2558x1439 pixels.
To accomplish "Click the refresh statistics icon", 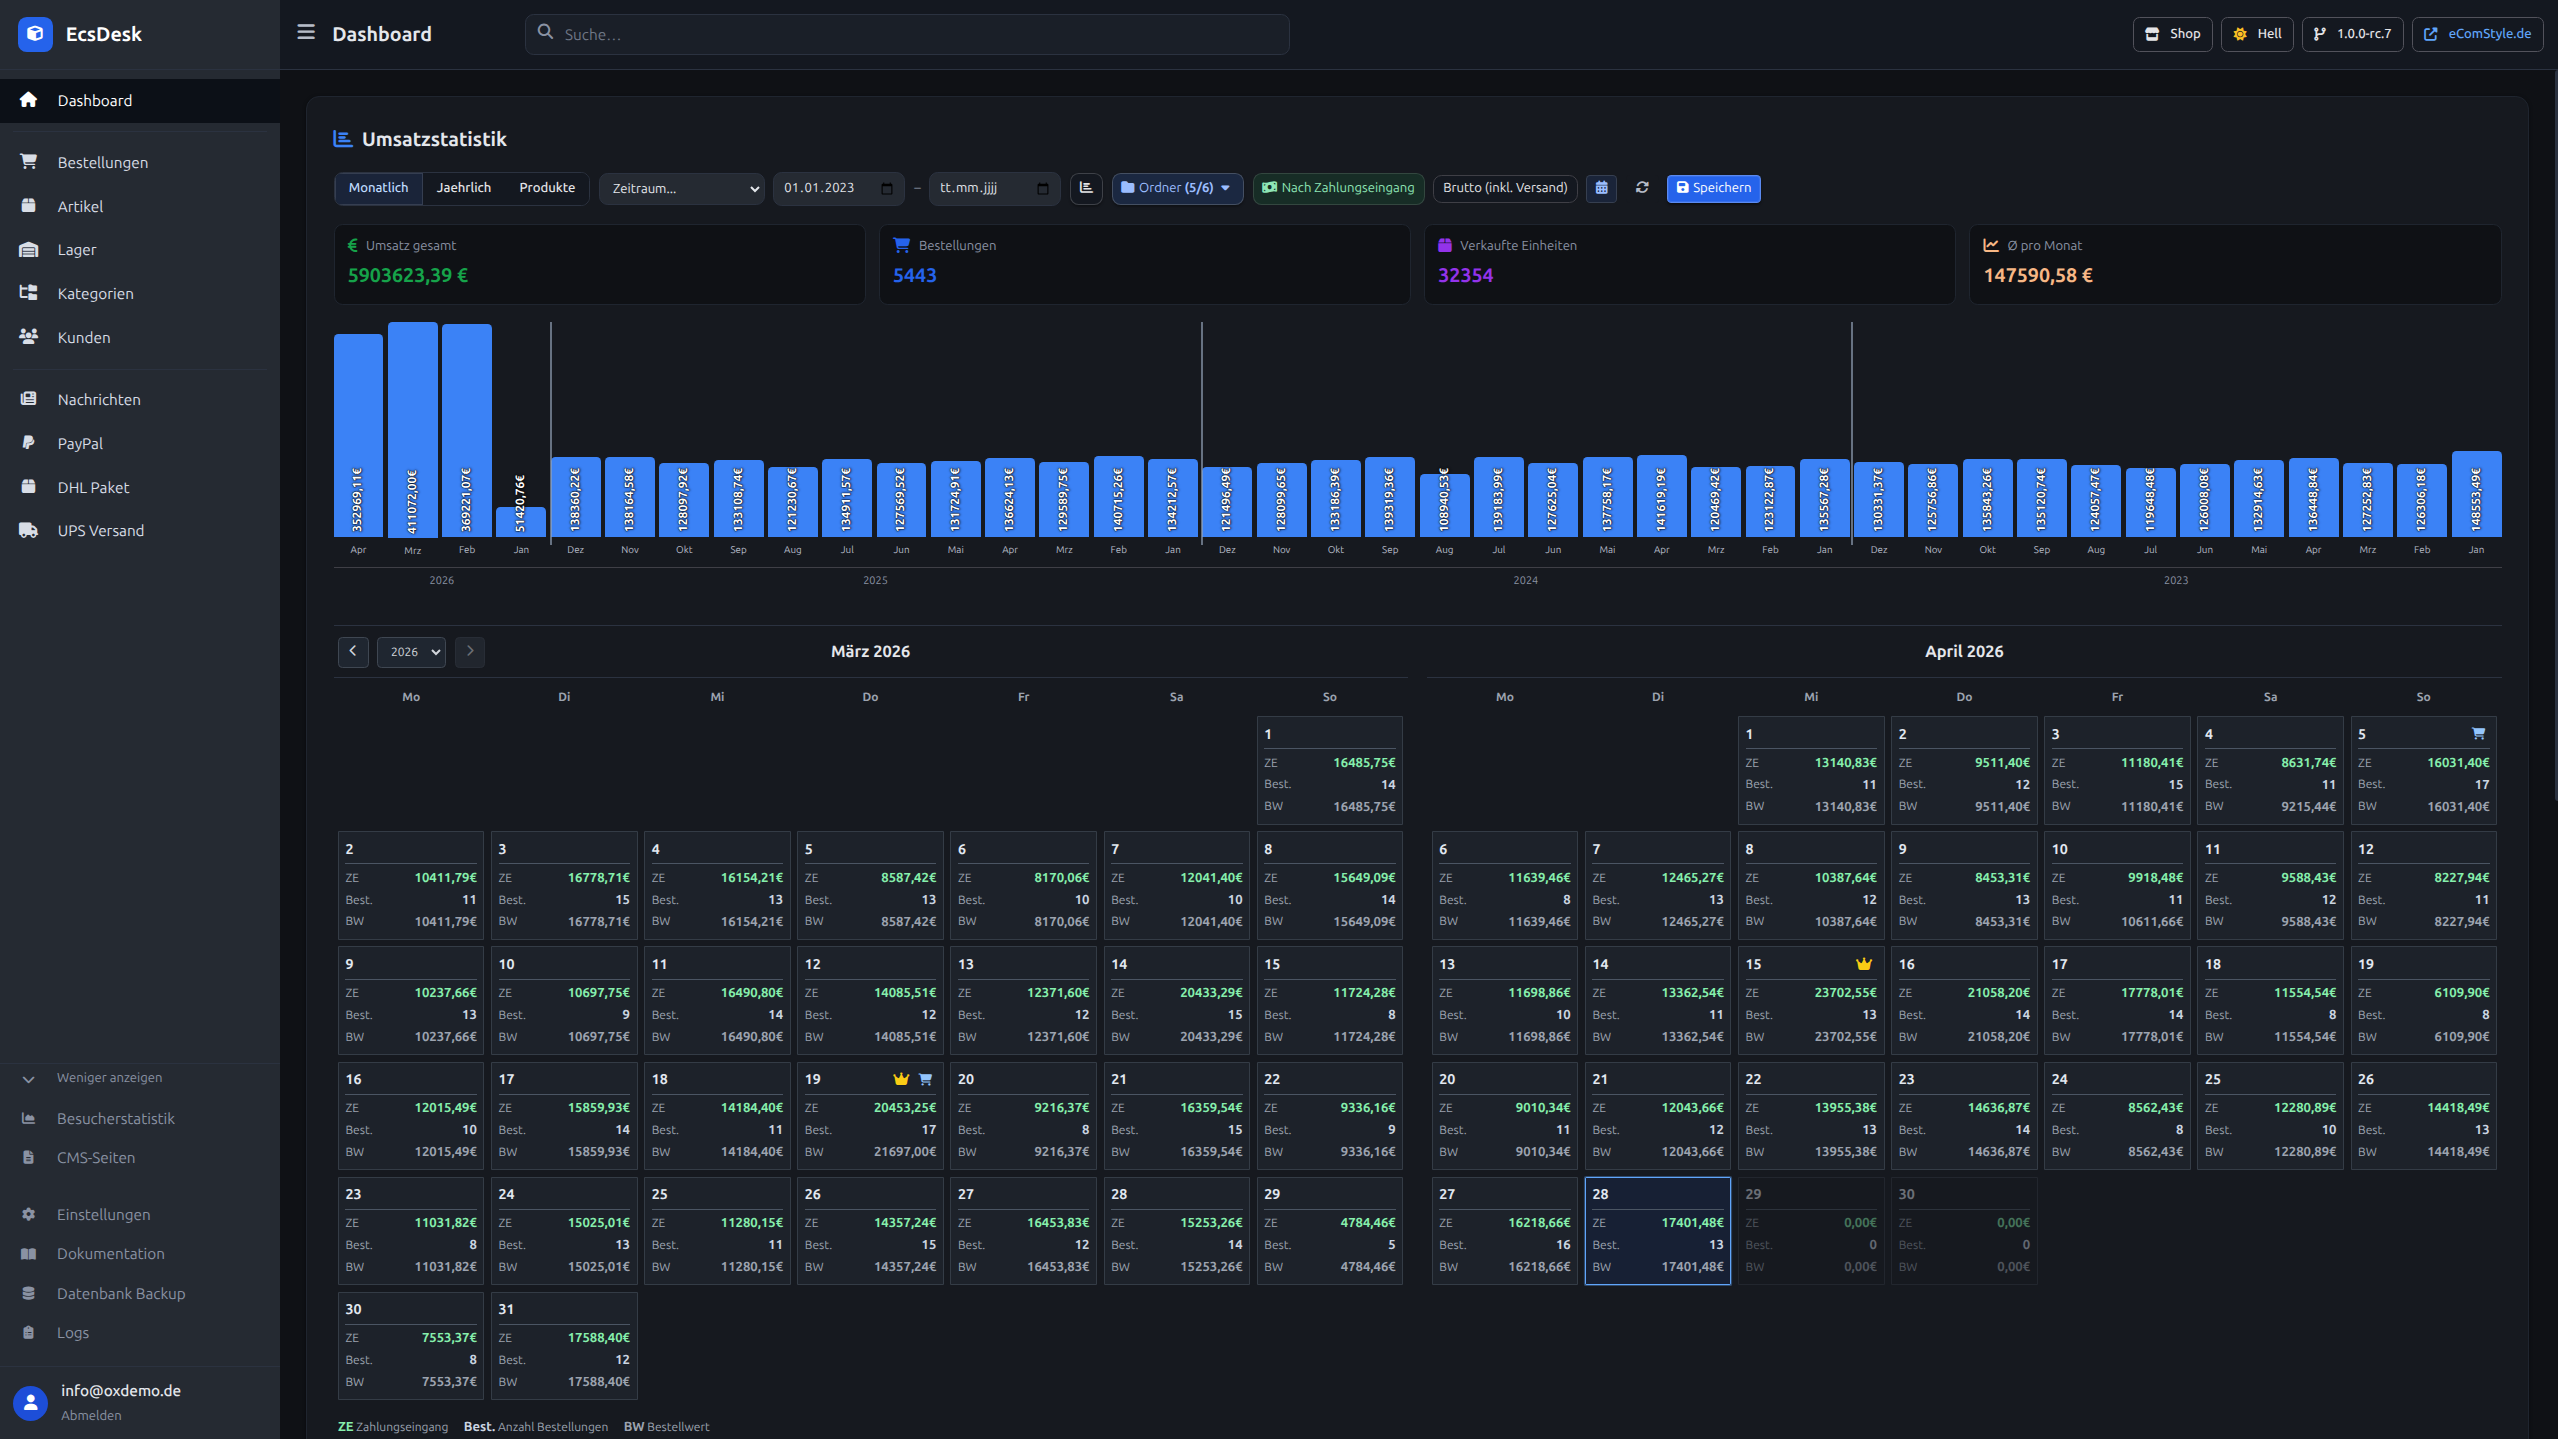I will [x=1641, y=188].
